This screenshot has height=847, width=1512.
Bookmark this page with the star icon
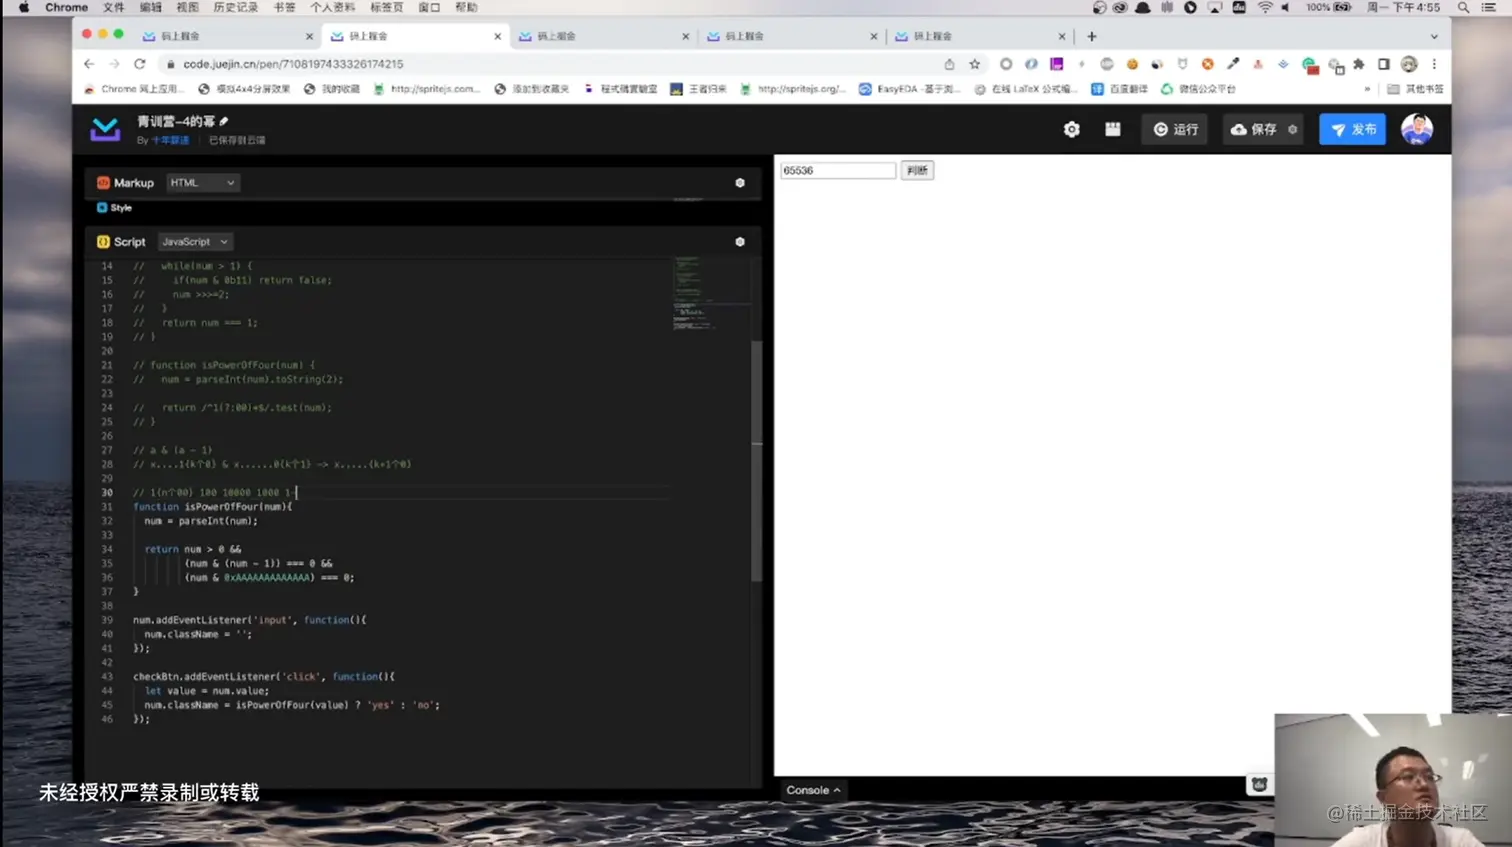[x=975, y=64]
